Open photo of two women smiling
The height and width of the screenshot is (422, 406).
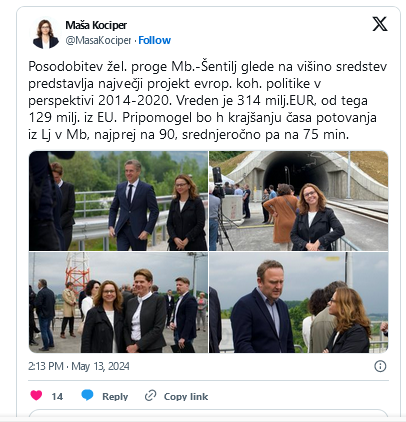pos(118,302)
